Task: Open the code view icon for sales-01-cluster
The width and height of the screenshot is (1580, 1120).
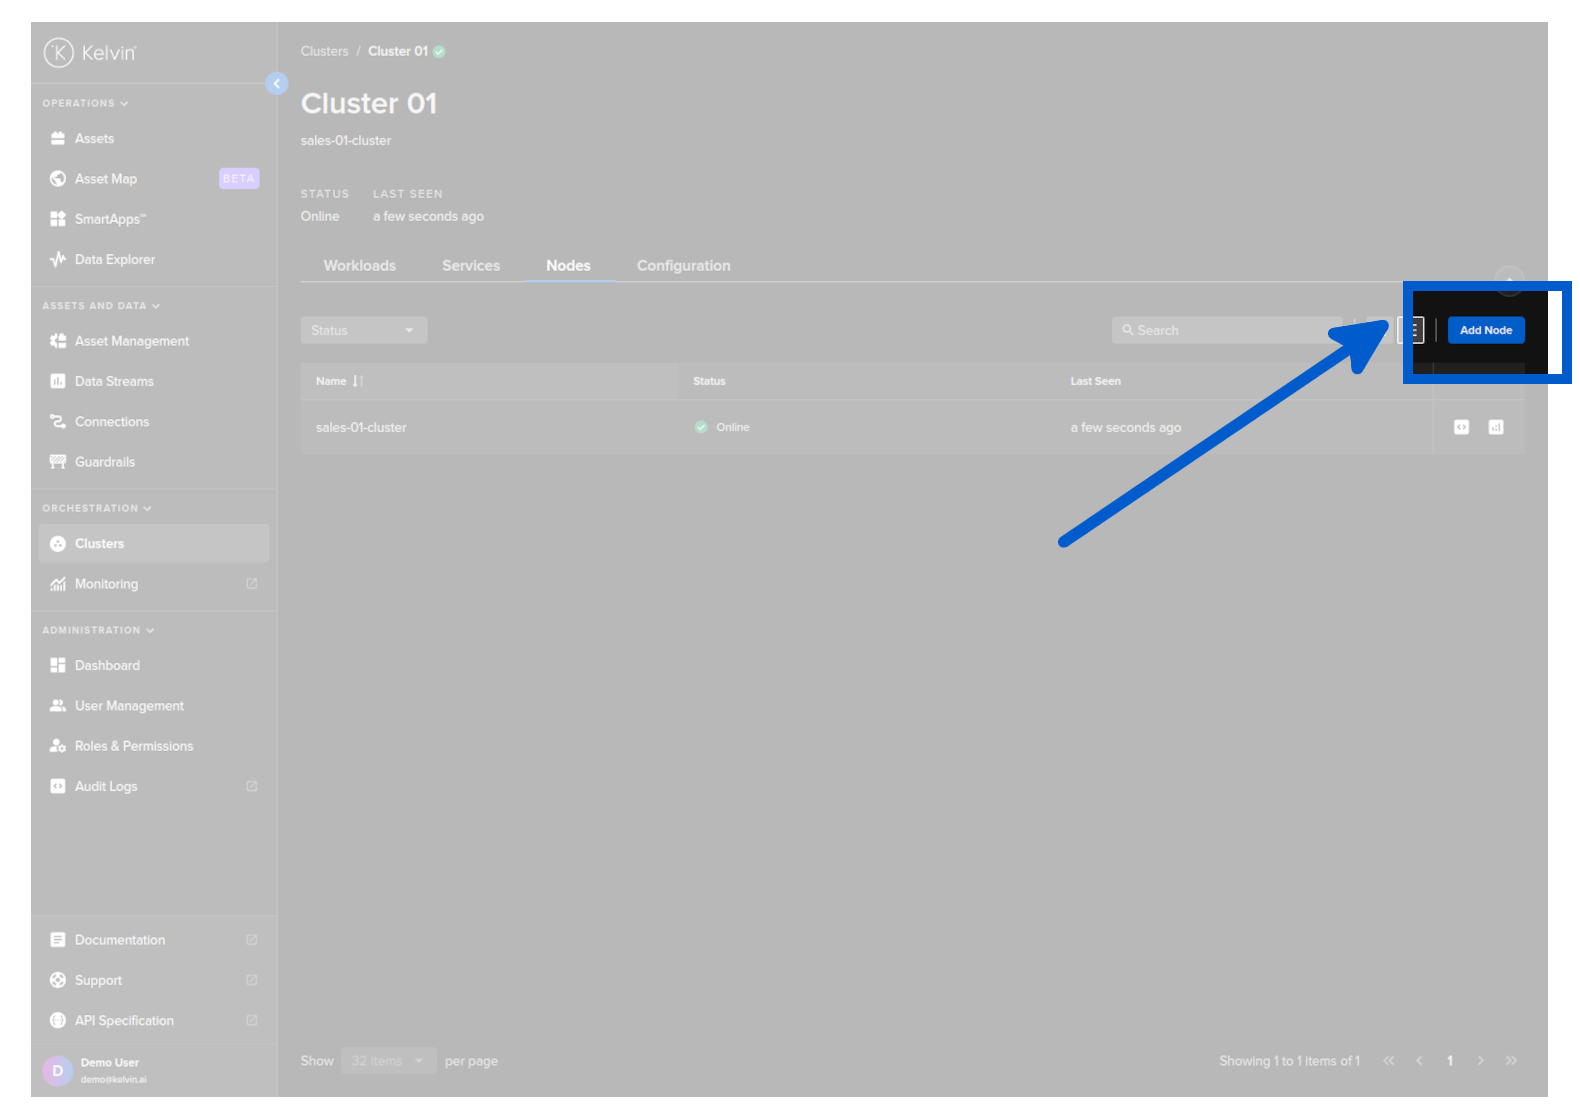Action: [1461, 427]
